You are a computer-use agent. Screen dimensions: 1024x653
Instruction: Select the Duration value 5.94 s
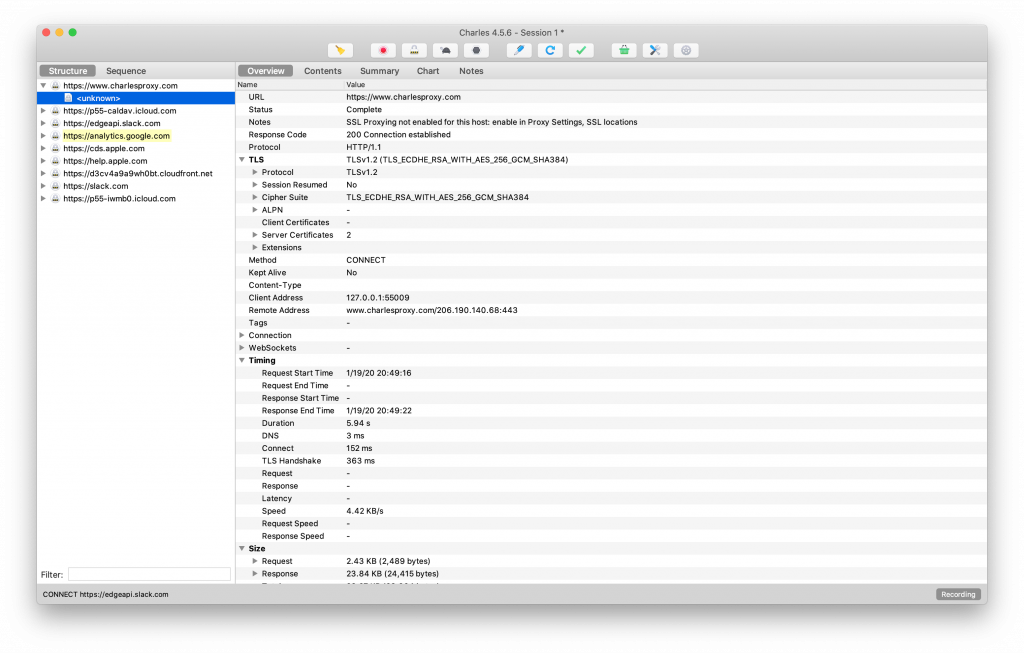coord(358,423)
